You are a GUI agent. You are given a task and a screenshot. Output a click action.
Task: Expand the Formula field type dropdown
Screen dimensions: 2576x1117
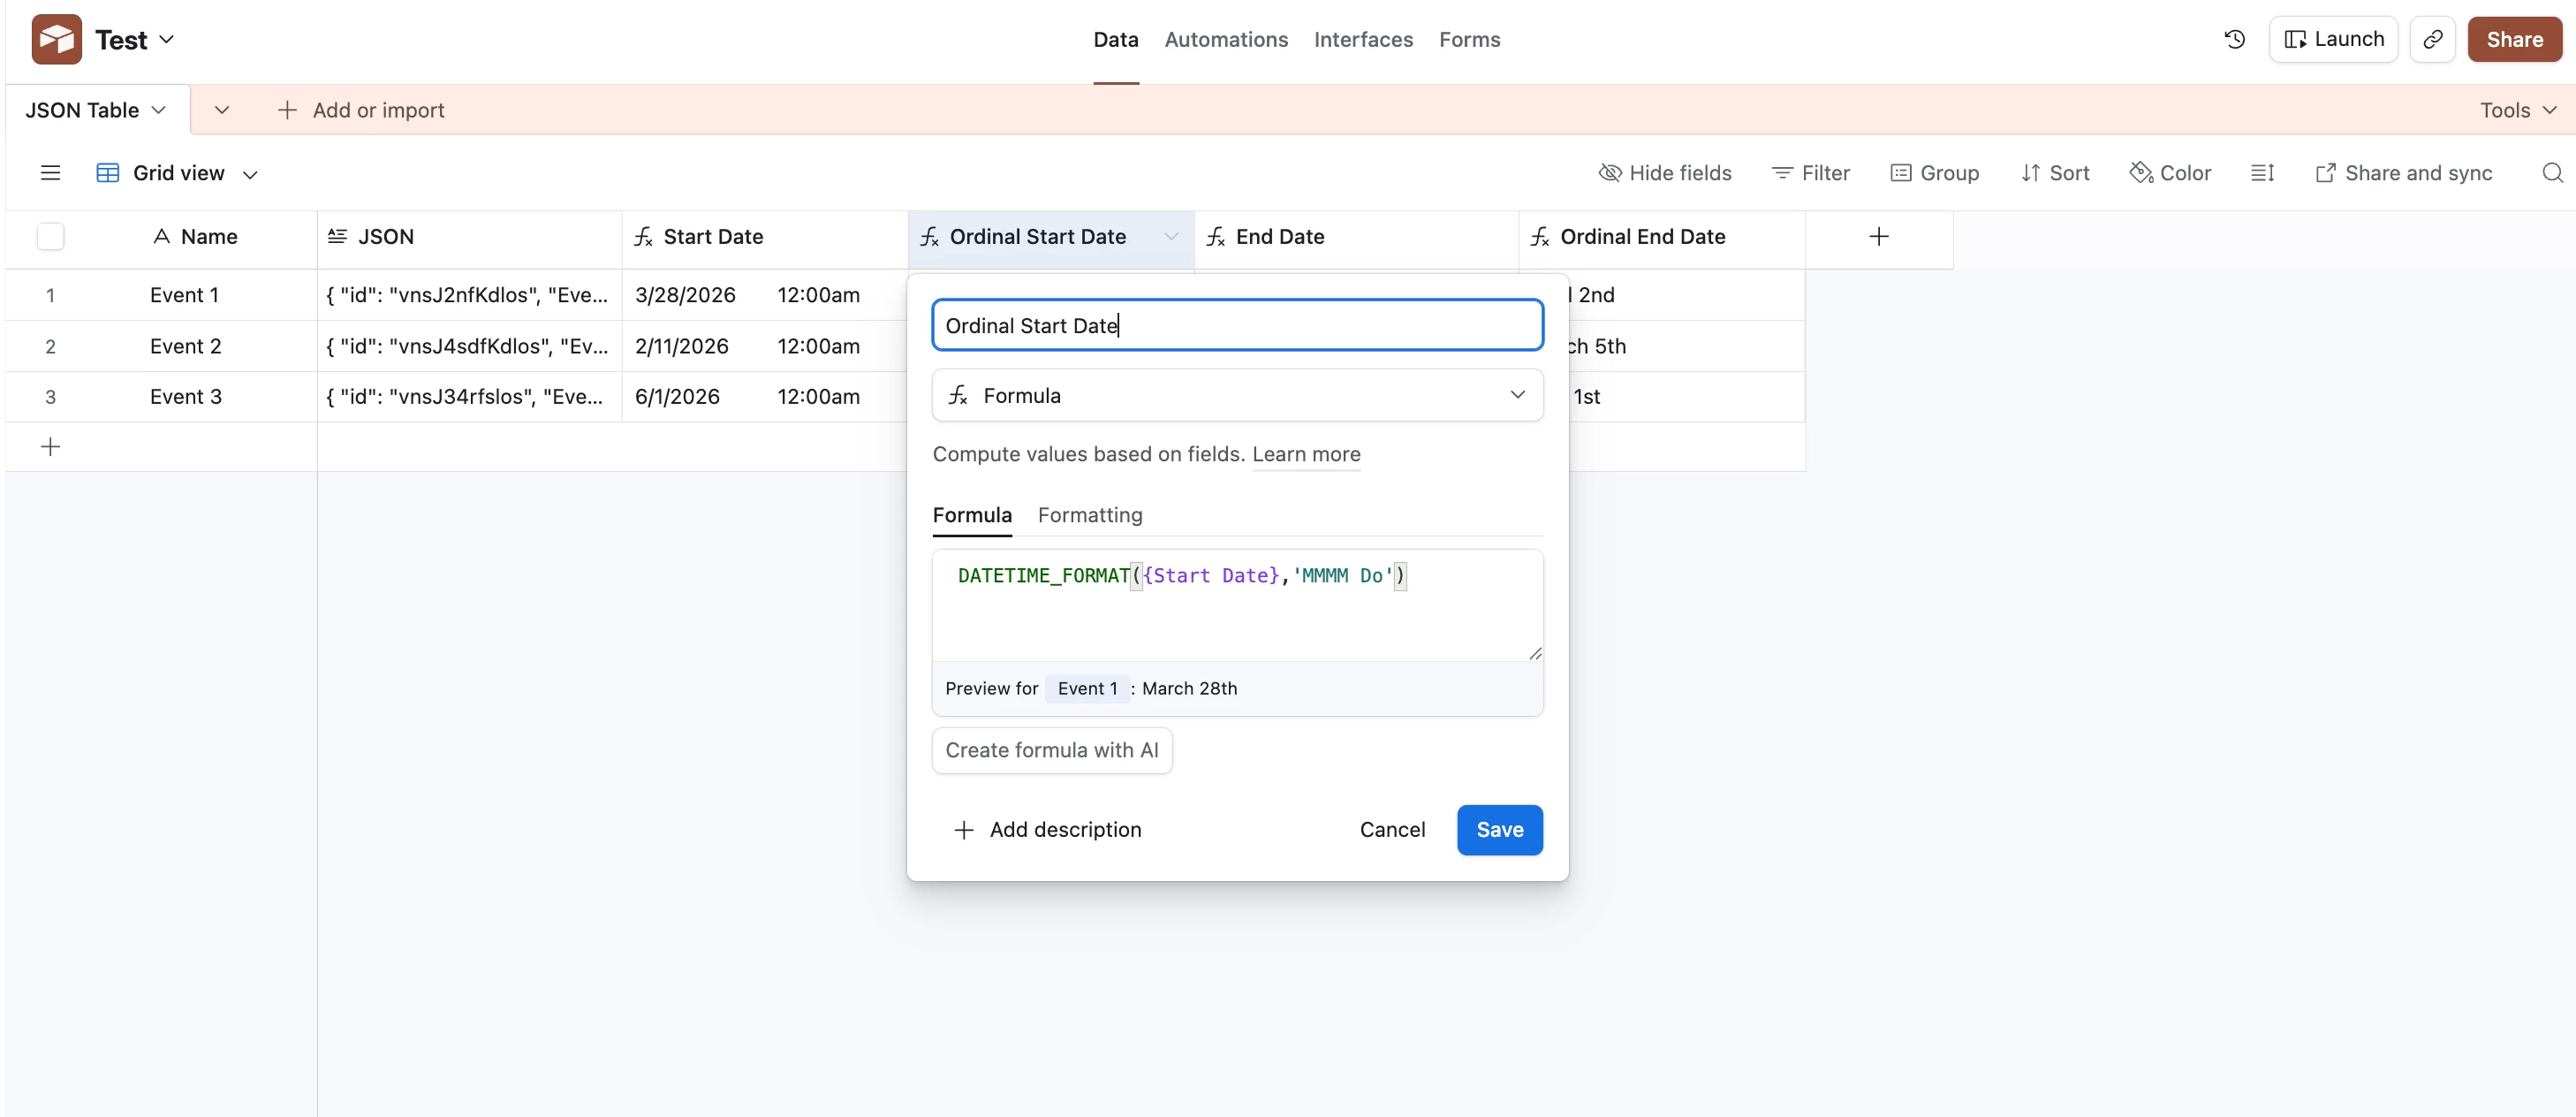coord(1237,395)
